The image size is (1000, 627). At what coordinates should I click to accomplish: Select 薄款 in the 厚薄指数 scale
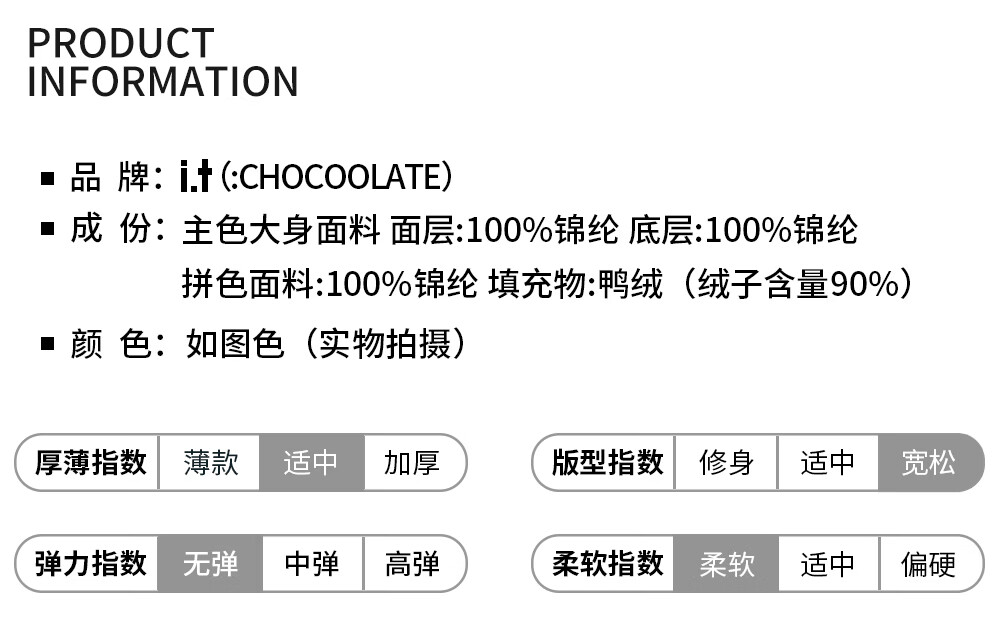210,463
